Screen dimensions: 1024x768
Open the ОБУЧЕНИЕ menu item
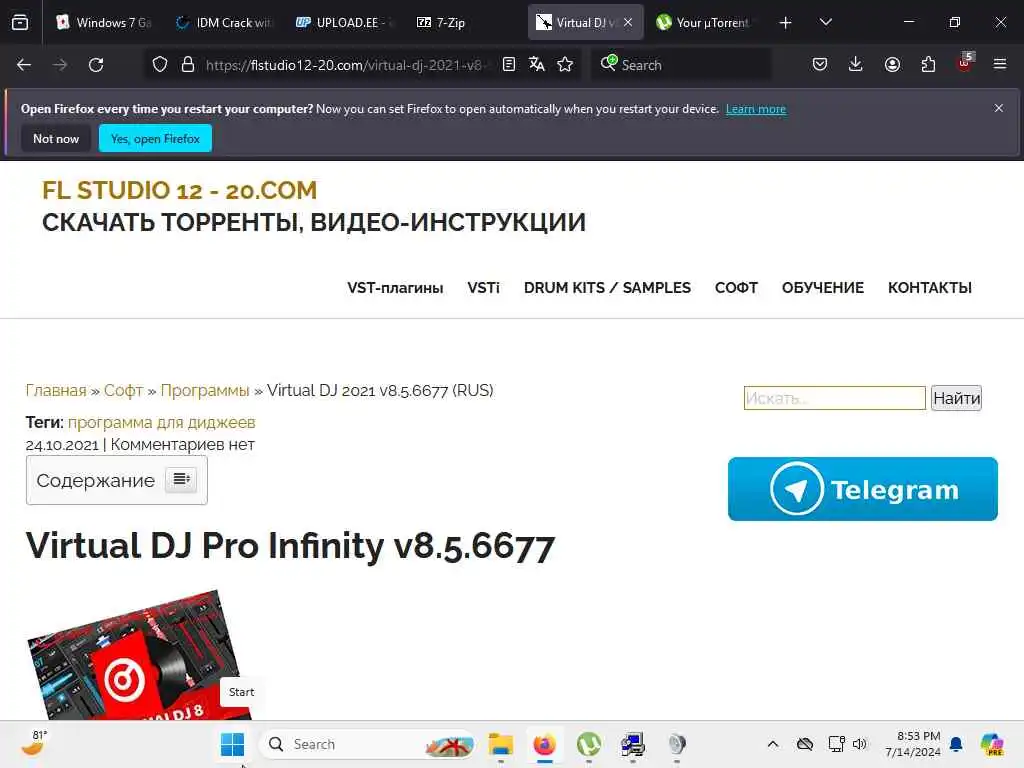[x=823, y=288]
